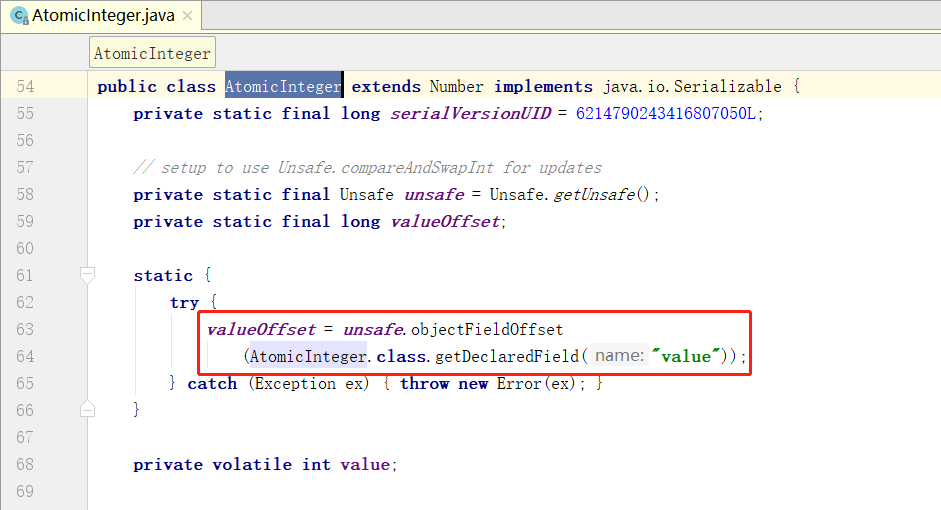The width and height of the screenshot is (941, 510).
Task: Collapse the static block fold marker on line 61
Action: point(87,275)
